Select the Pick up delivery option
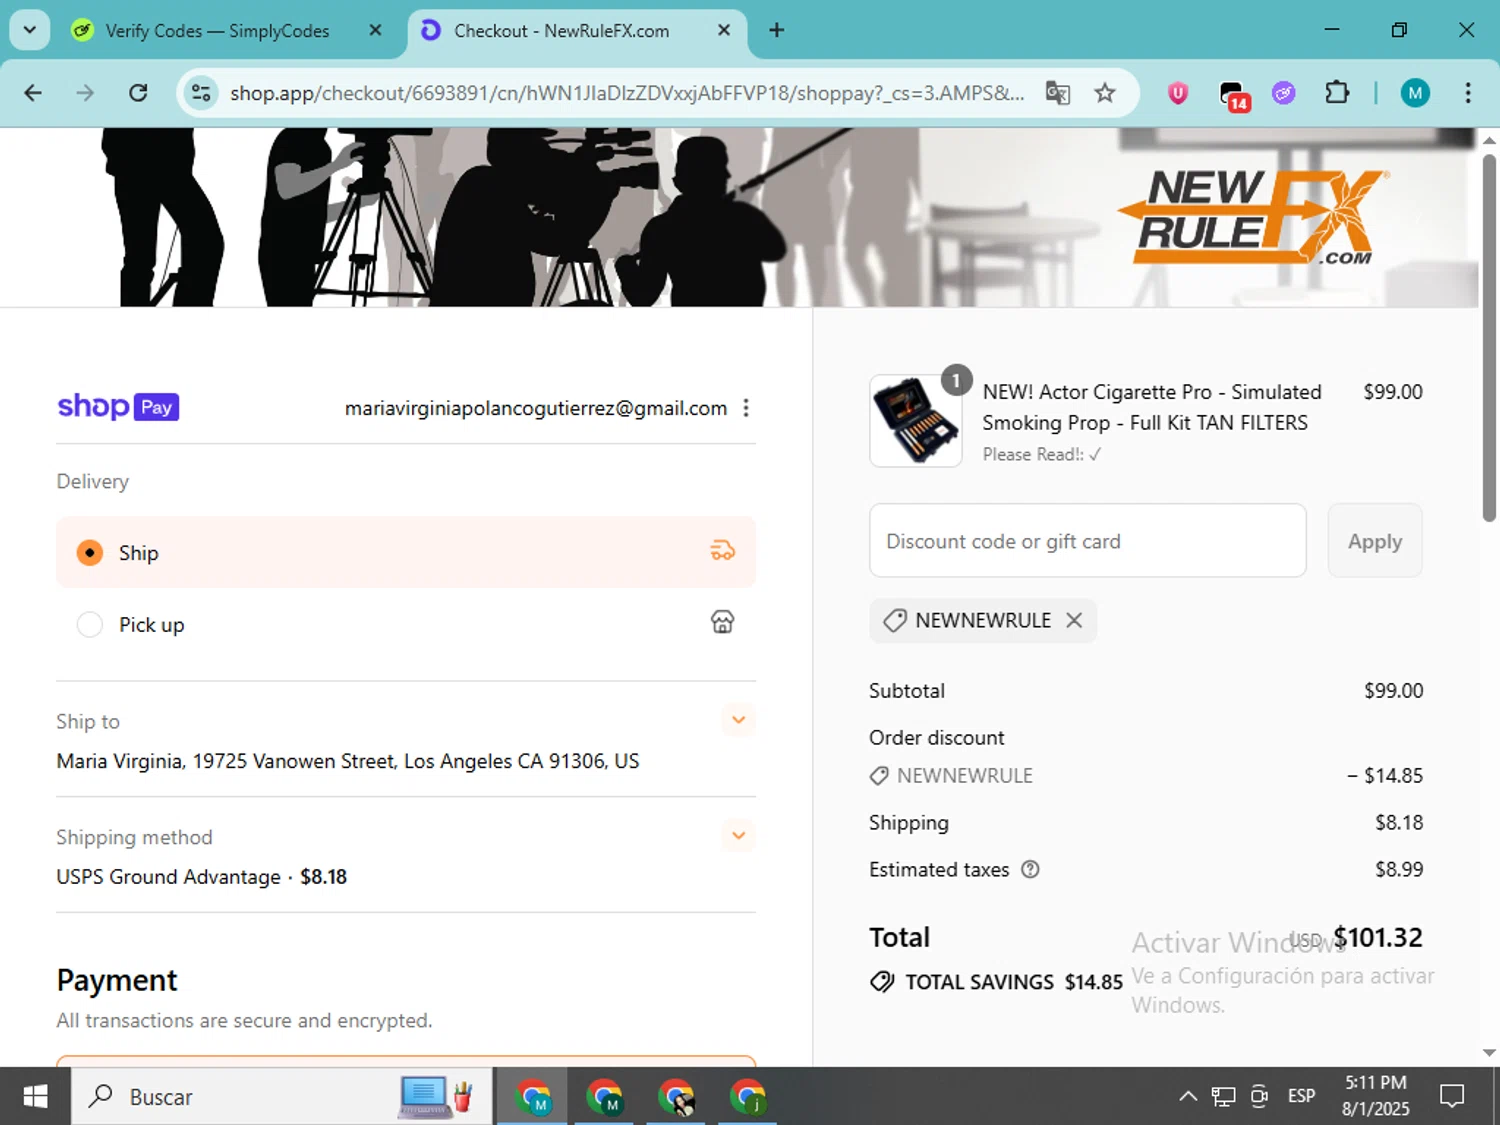Image resolution: width=1500 pixels, height=1125 pixels. (x=406, y=624)
